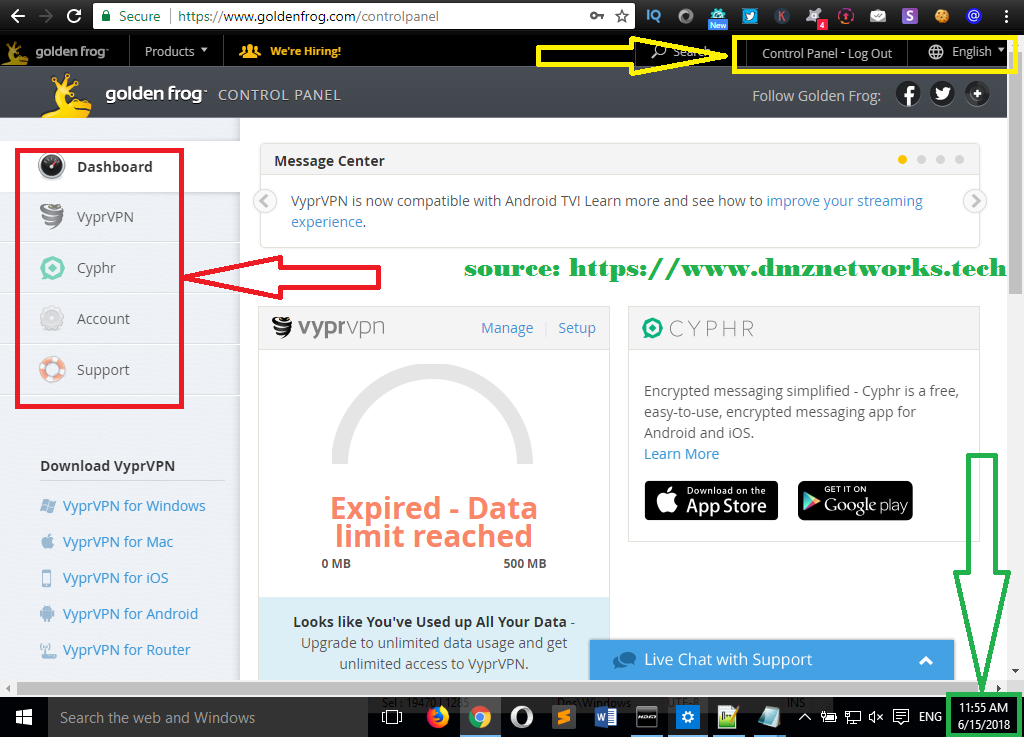Select the first Message Center dot
The image size is (1024, 737).
tap(903, 159)
